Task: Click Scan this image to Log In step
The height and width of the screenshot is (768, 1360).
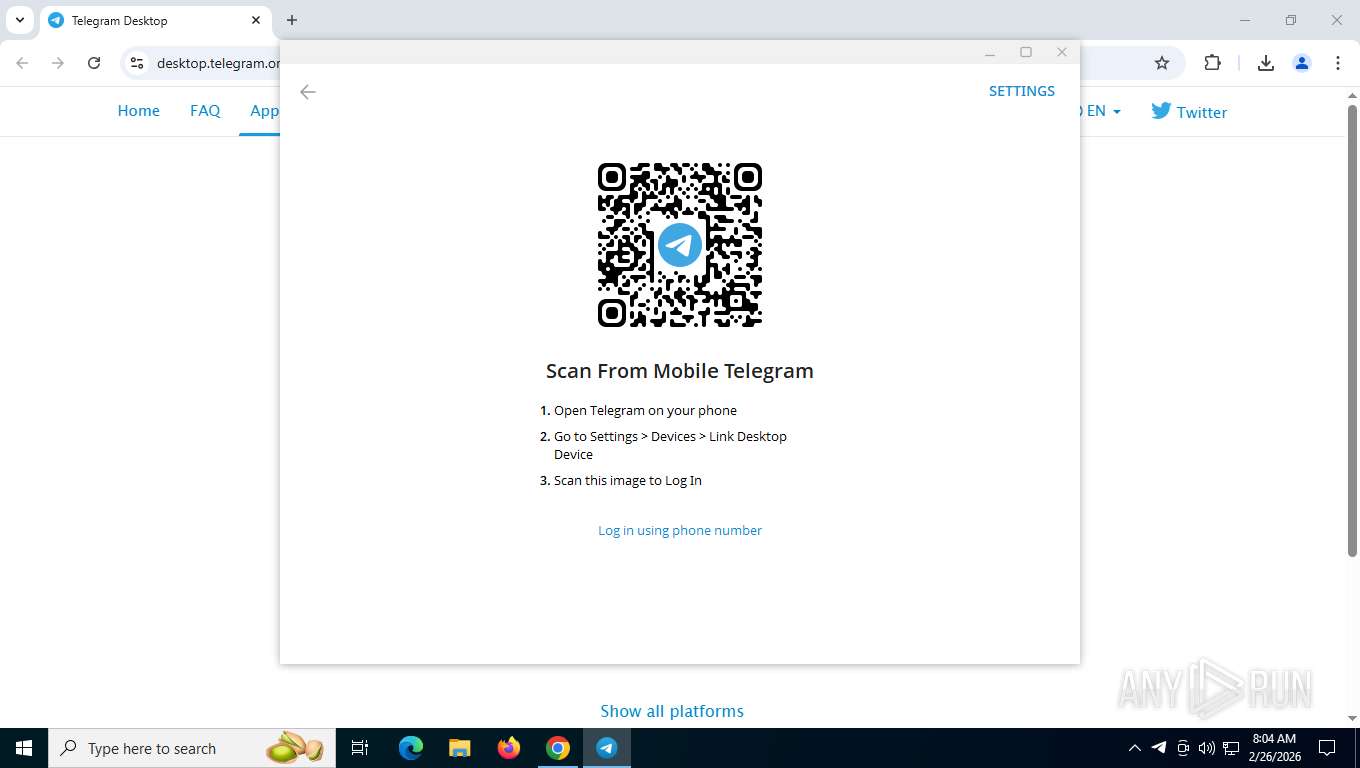Action: click(x=628, y=480)
